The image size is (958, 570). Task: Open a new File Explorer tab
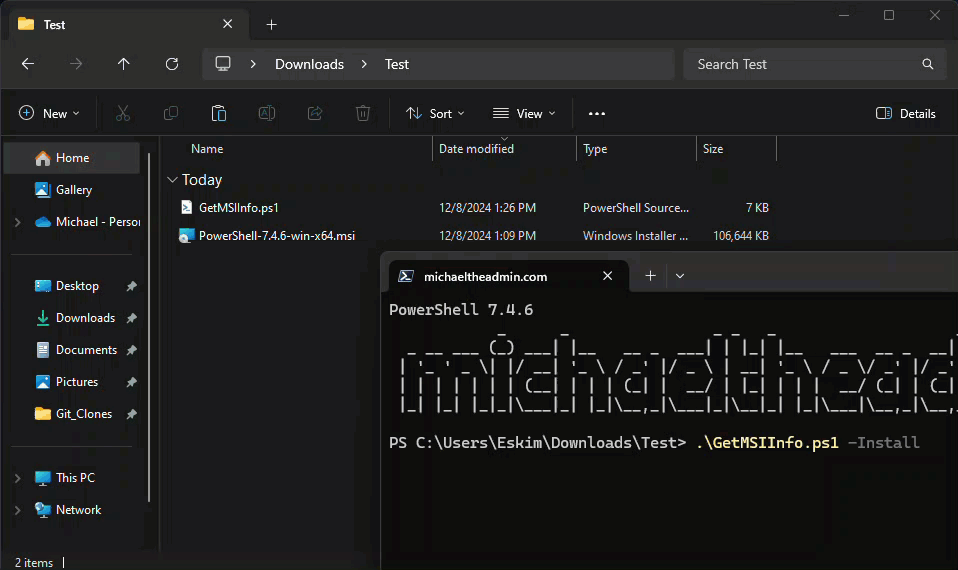pyautogui.click(x=271, y=24)
